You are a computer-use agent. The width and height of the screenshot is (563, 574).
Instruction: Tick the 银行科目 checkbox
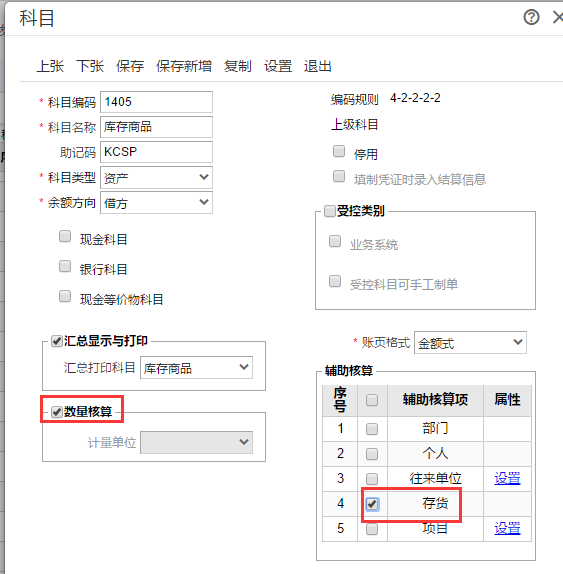pyautogui.click(x=65, y=266)
